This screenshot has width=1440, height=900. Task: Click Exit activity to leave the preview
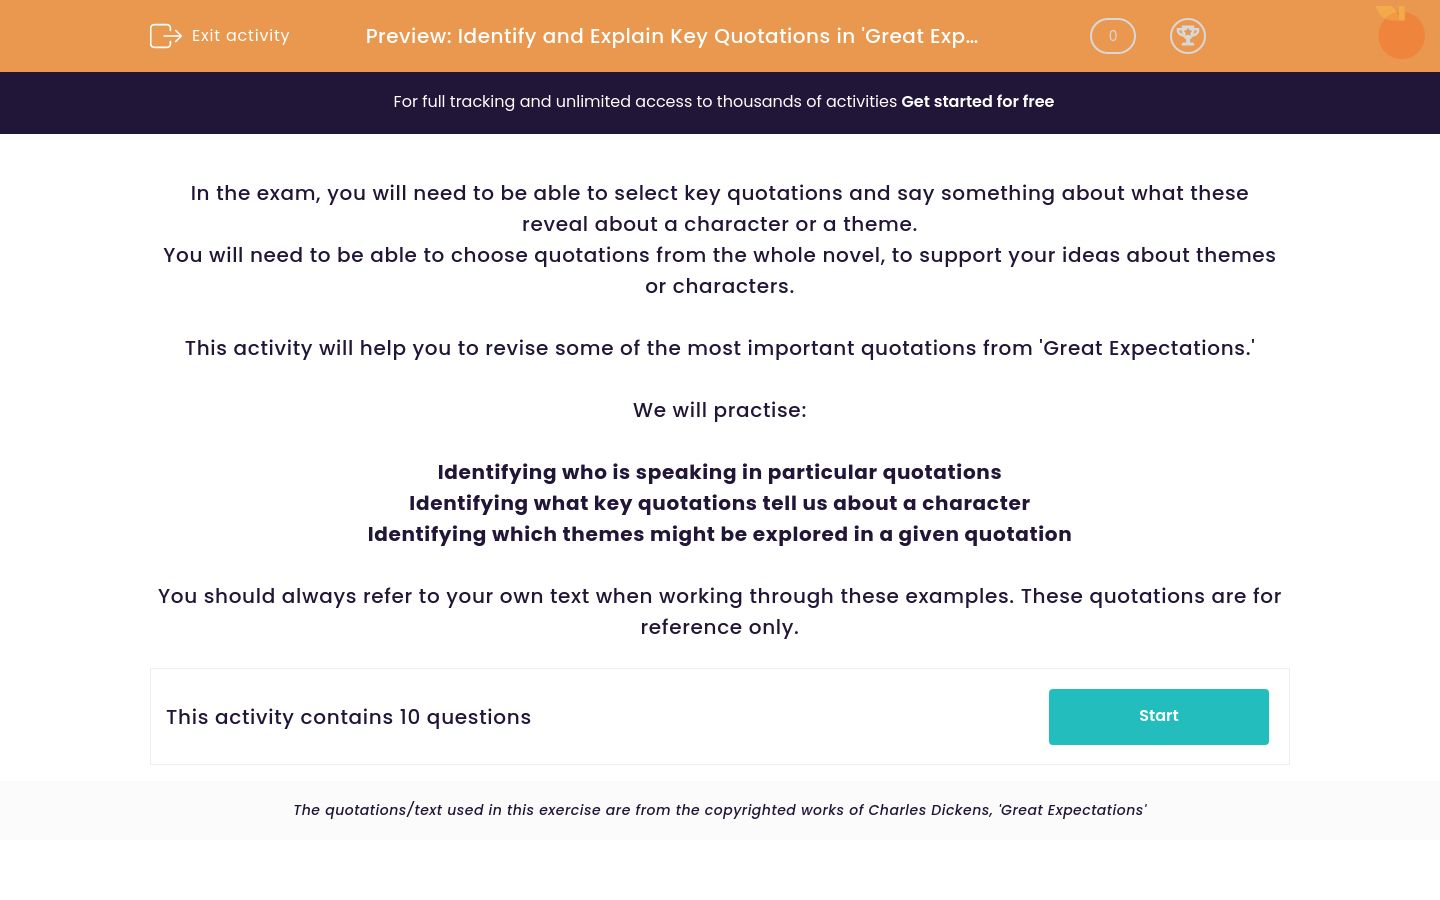click(240, 35)
